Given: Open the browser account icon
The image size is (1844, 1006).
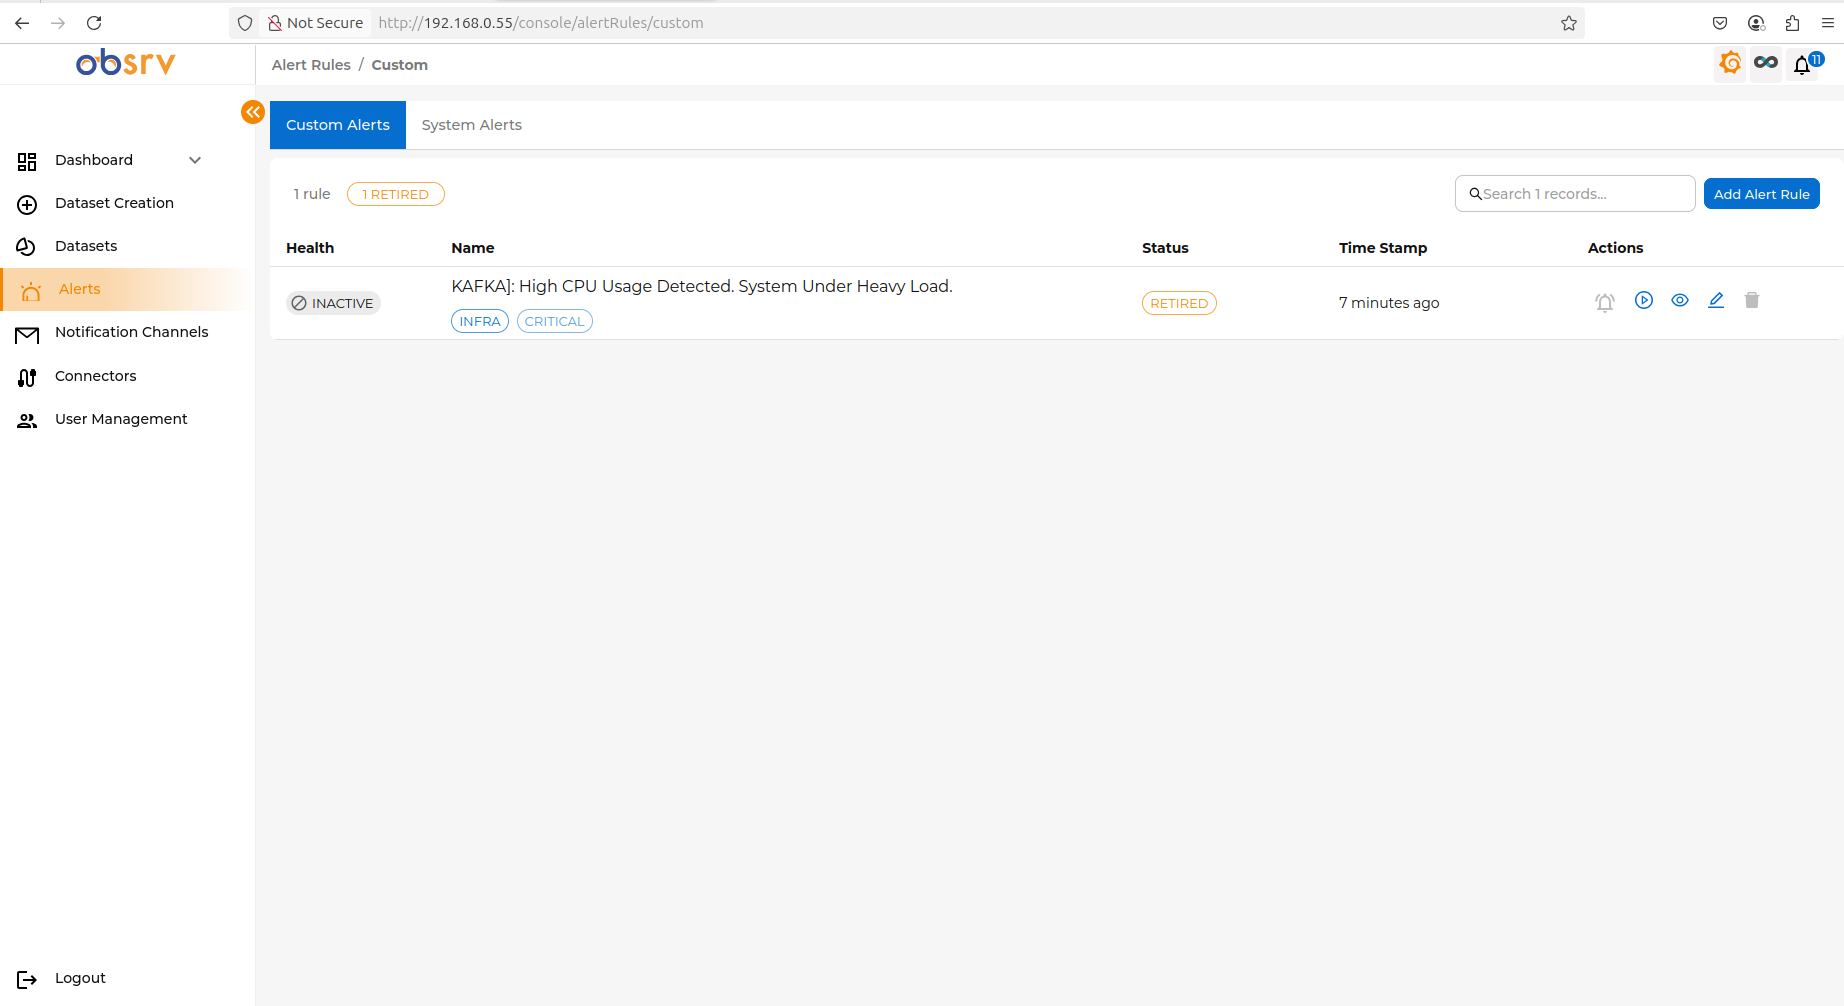Looking at the screenshot, I should coord(1756,23).
